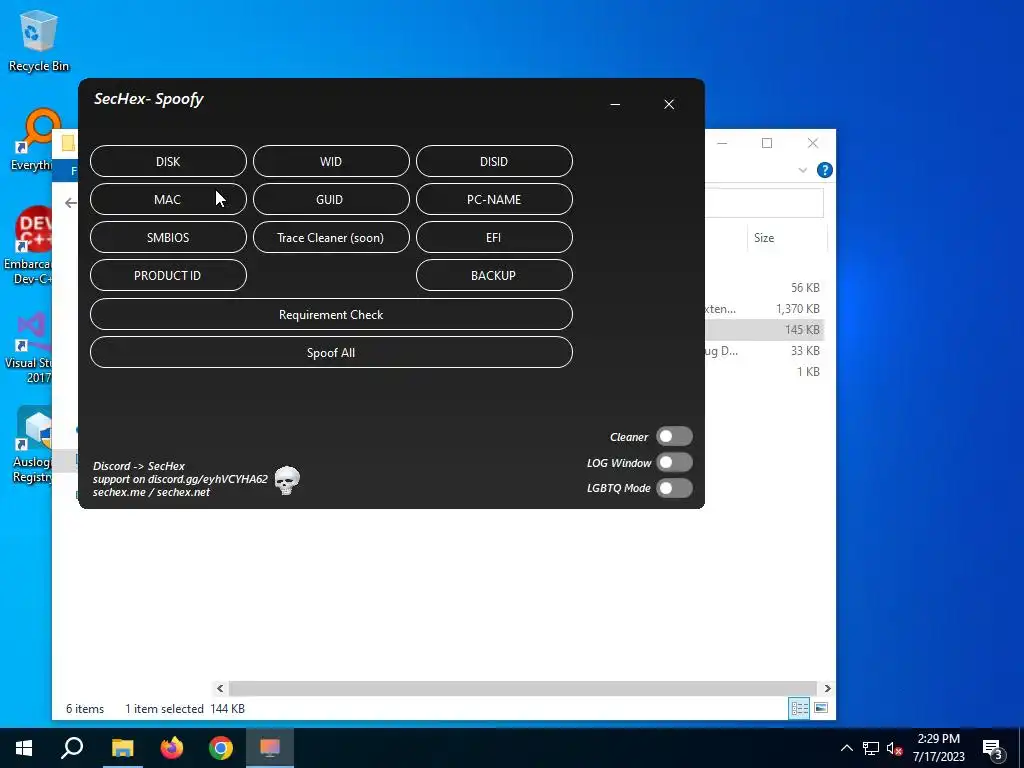Viewport: 1024px width, 768px height.
Task: Open the Recycle Bin desktop icon
Action: click(39, 40)
